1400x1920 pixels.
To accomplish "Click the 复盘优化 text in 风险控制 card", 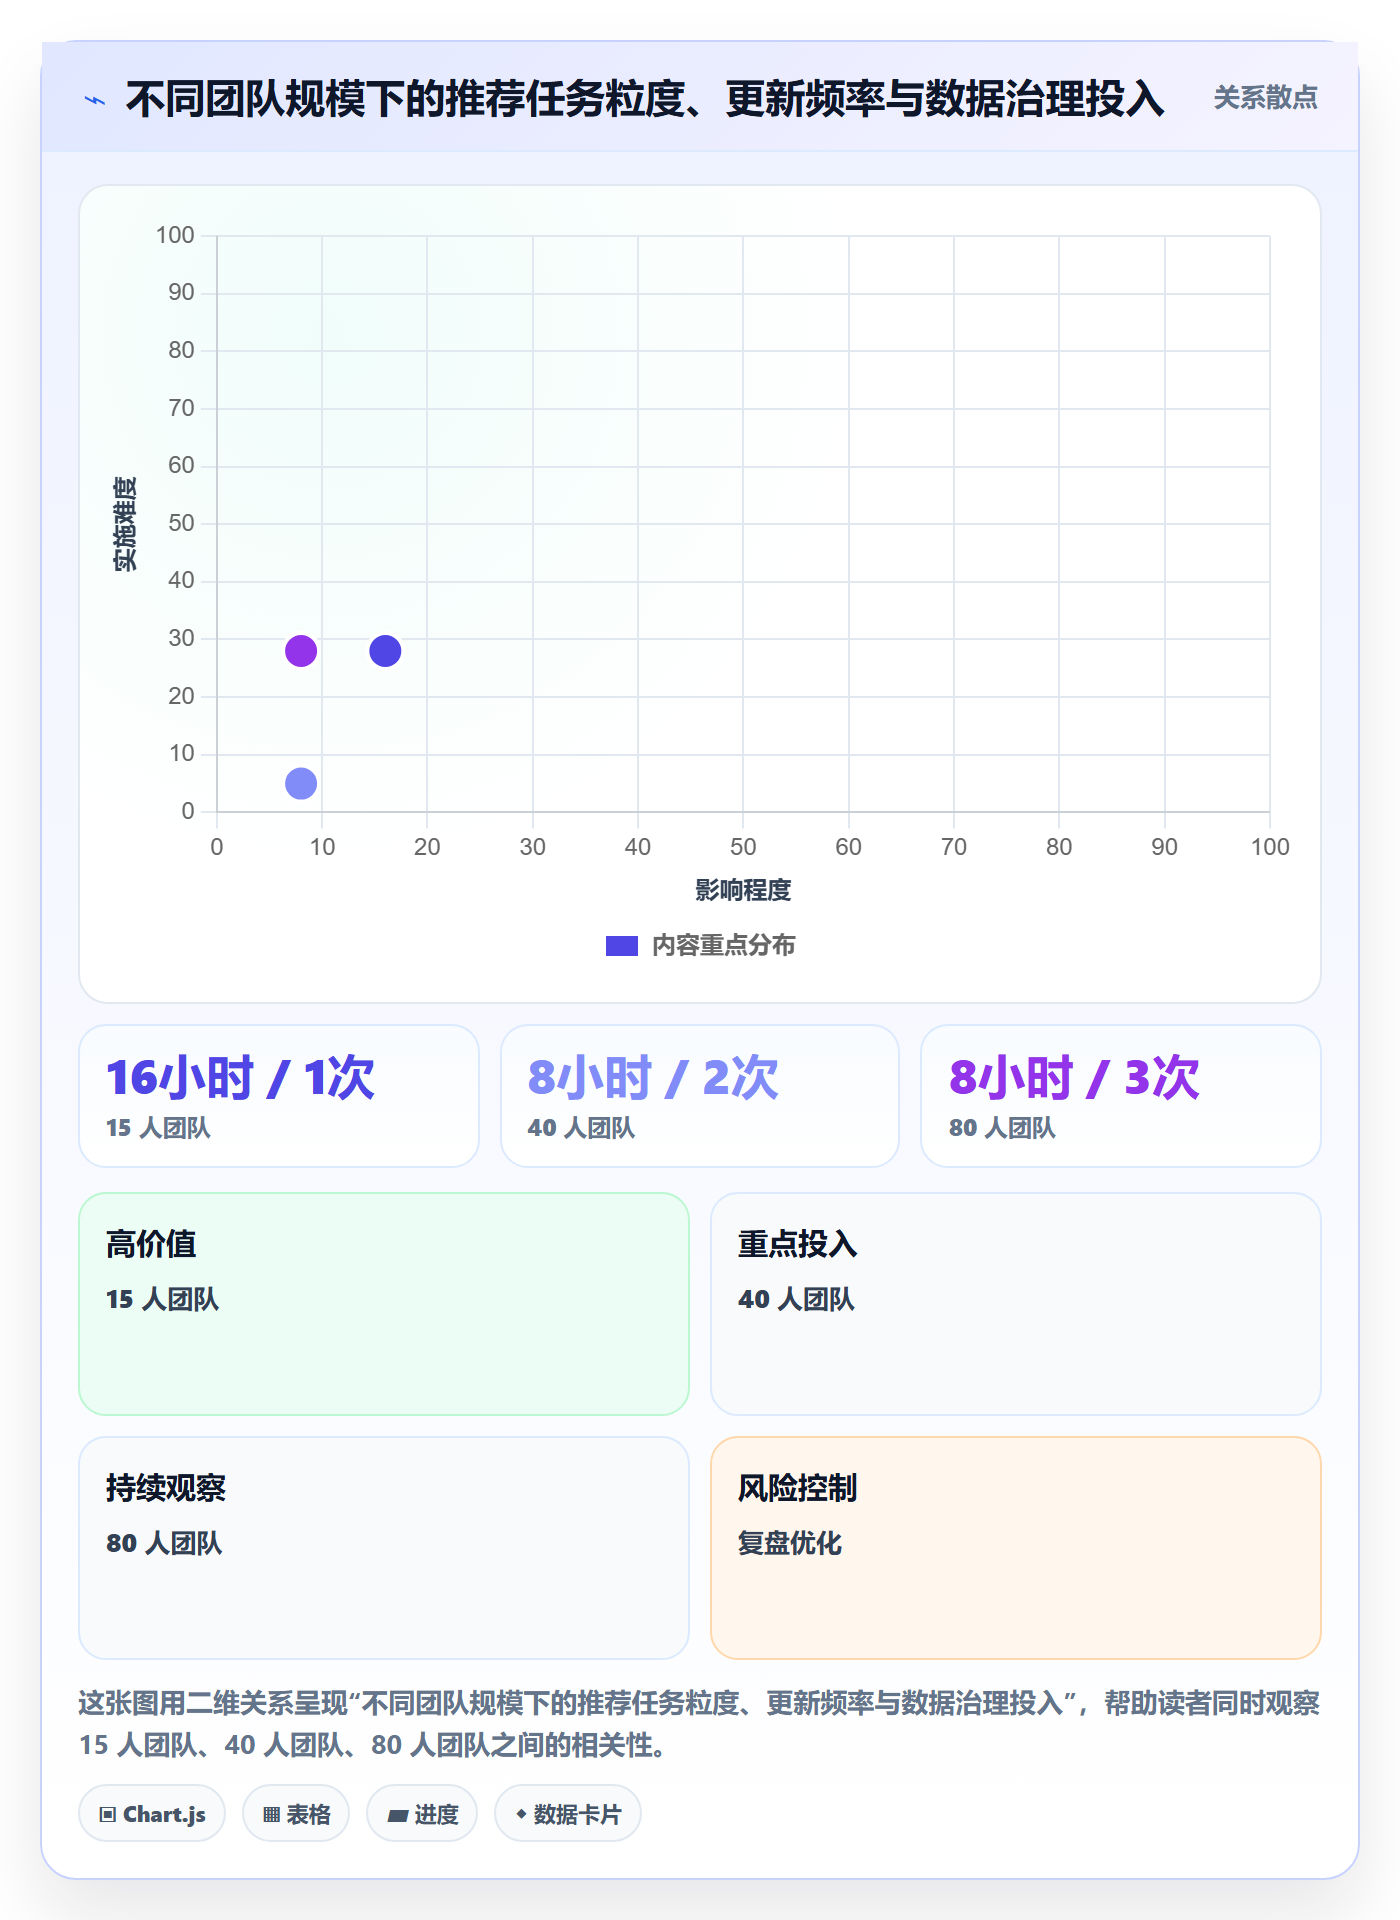I will [x=790, y=1543].
